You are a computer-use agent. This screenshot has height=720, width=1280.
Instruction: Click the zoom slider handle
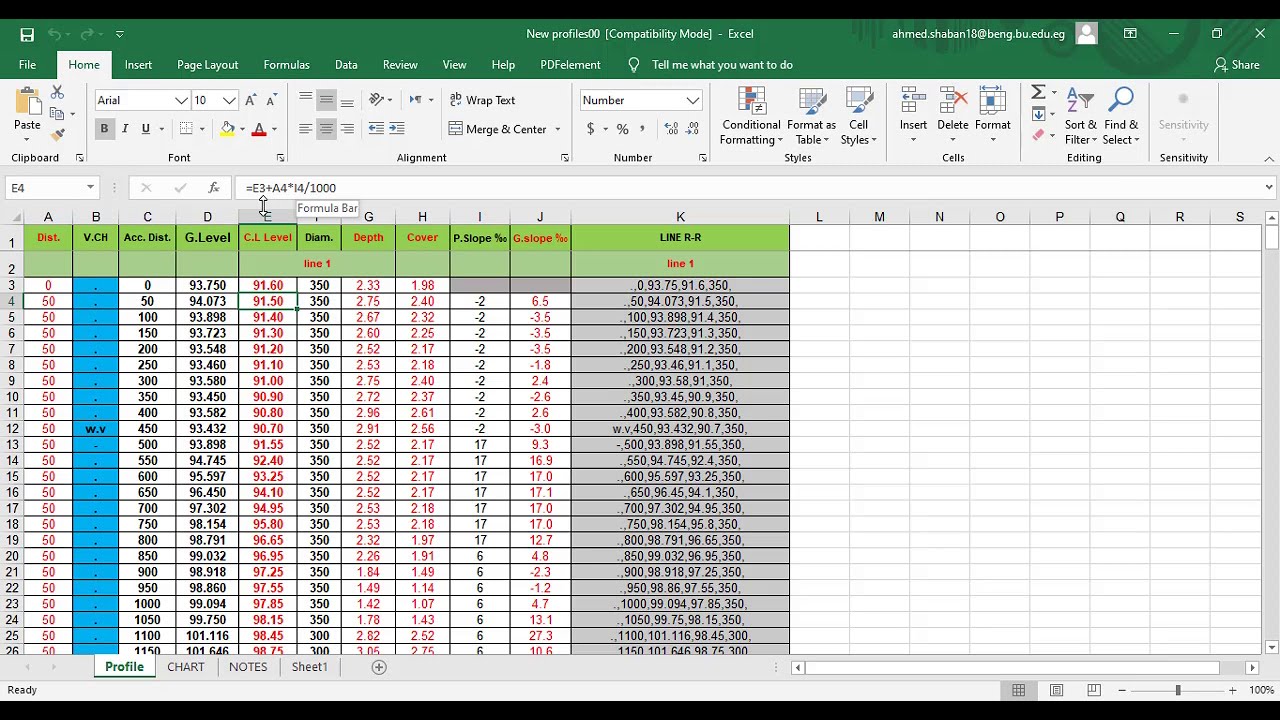[1177, 690]
